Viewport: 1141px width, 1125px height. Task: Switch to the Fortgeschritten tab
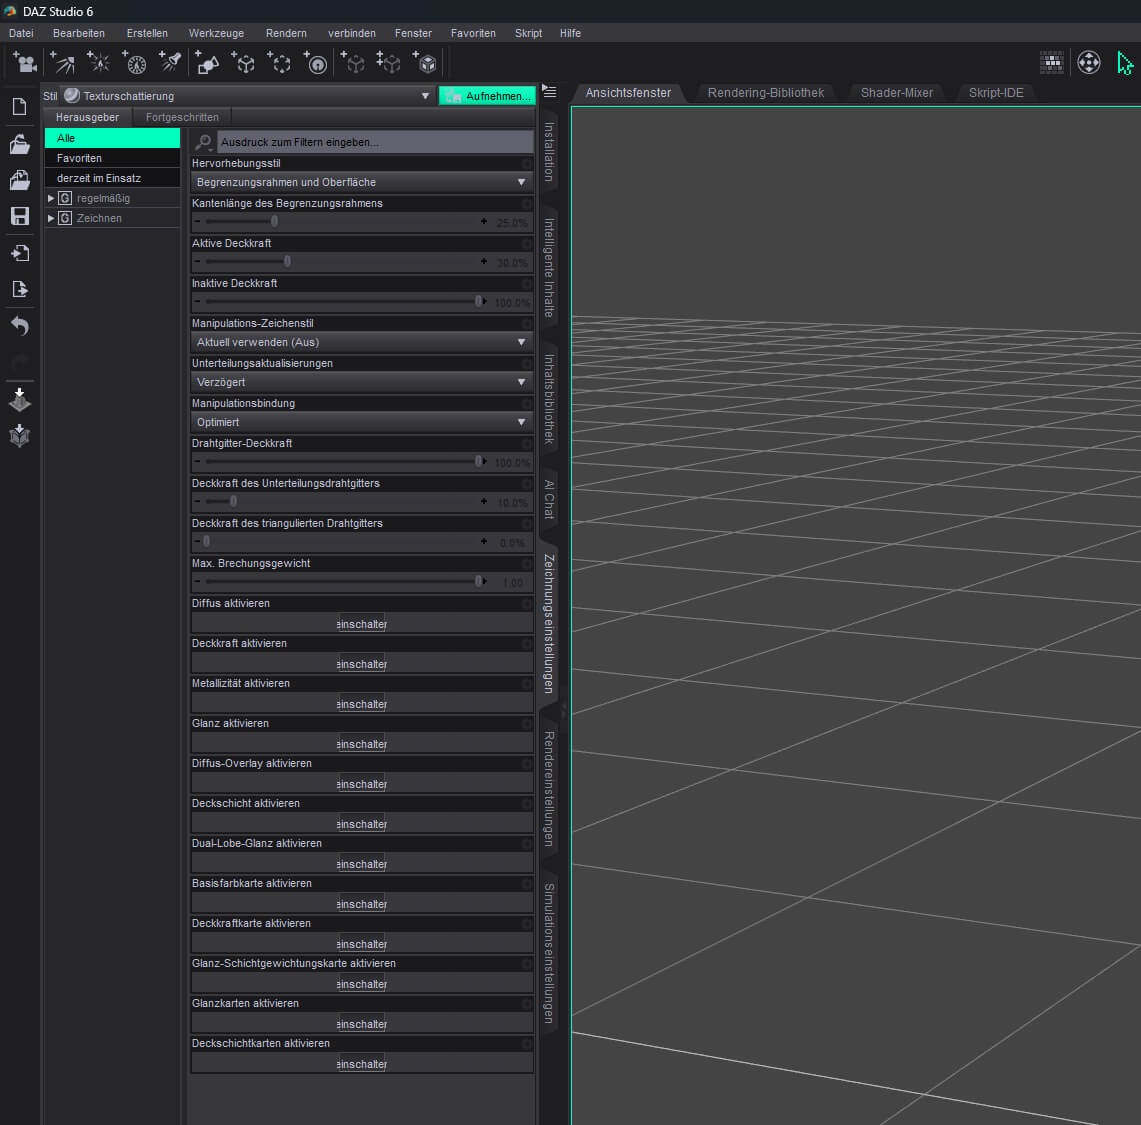tap(182, 117)
